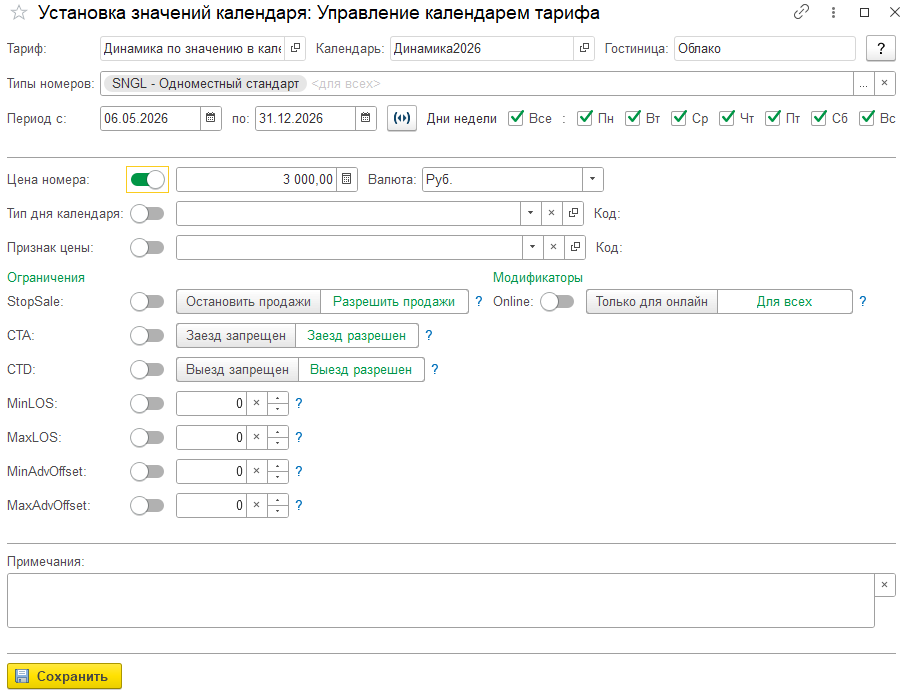Show help for MaxLOS field
The width and height of the screenshot is (912, 698).
[x=299, y=437]
